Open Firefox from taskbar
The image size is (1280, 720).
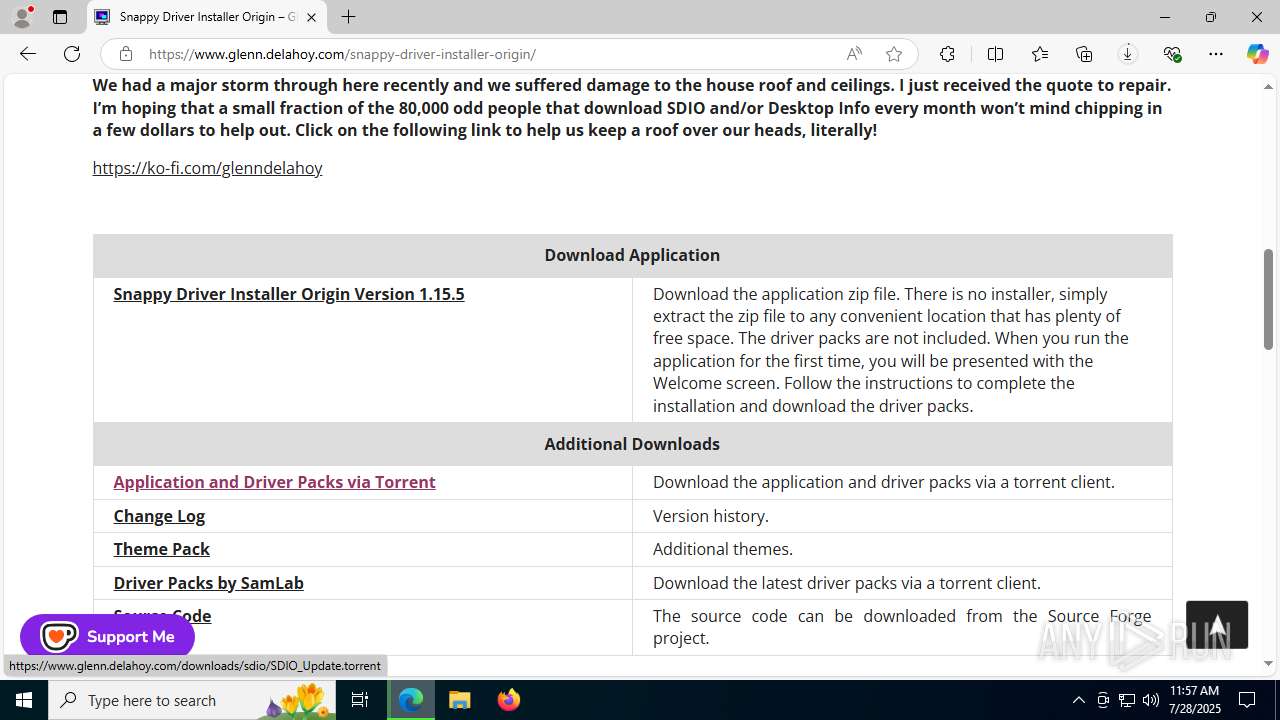pyautogui.click(x=508, y=700)
